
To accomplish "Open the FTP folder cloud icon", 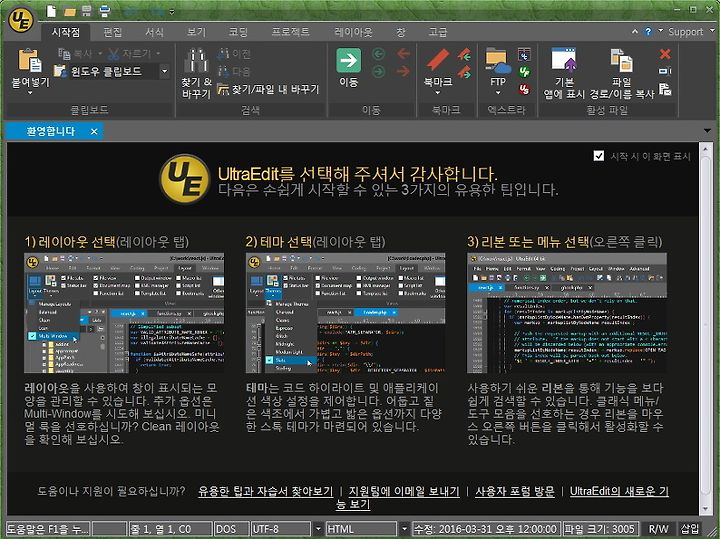I will pyautogui.click(x=498, y=60).
